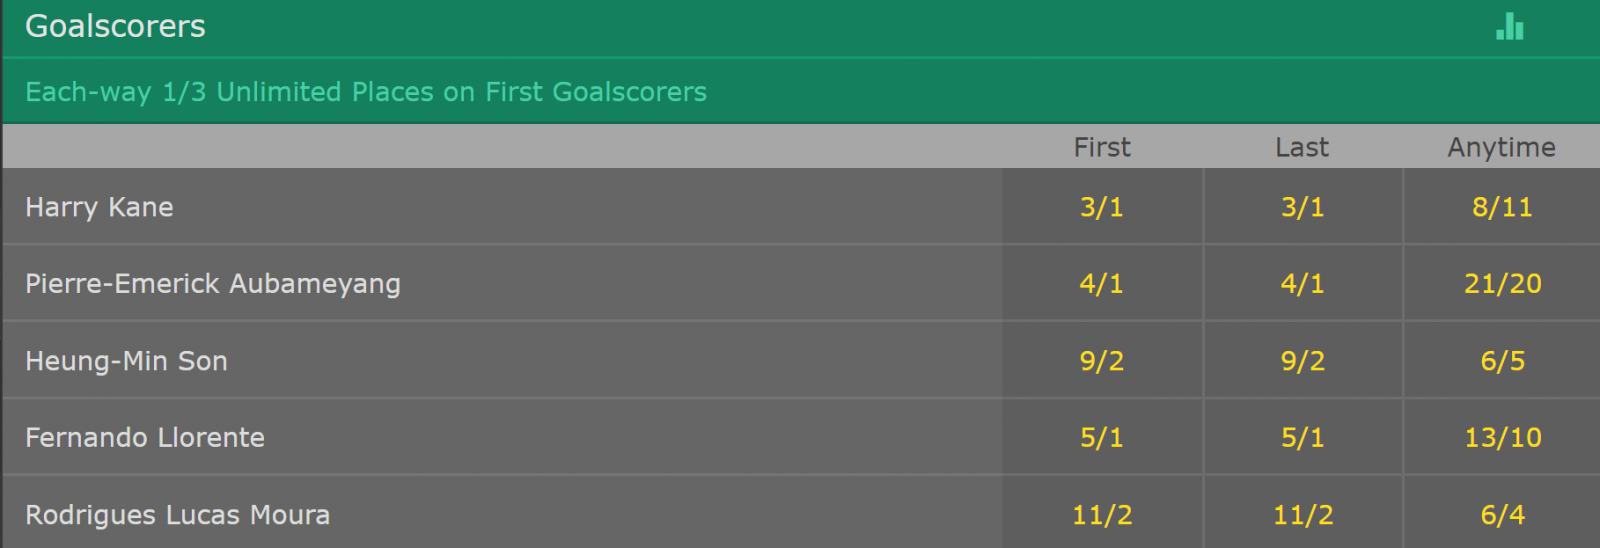Choose Lucas Moura last goalscorer odds
This screenshot has width=1600, height=548.
[1302, 515]
